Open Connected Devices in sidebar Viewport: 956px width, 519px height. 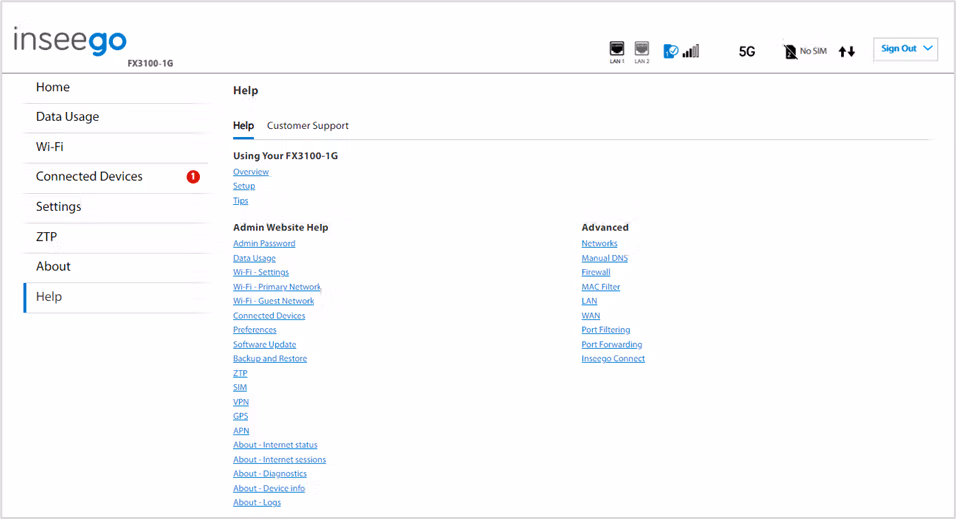click(x=116, y=177)
